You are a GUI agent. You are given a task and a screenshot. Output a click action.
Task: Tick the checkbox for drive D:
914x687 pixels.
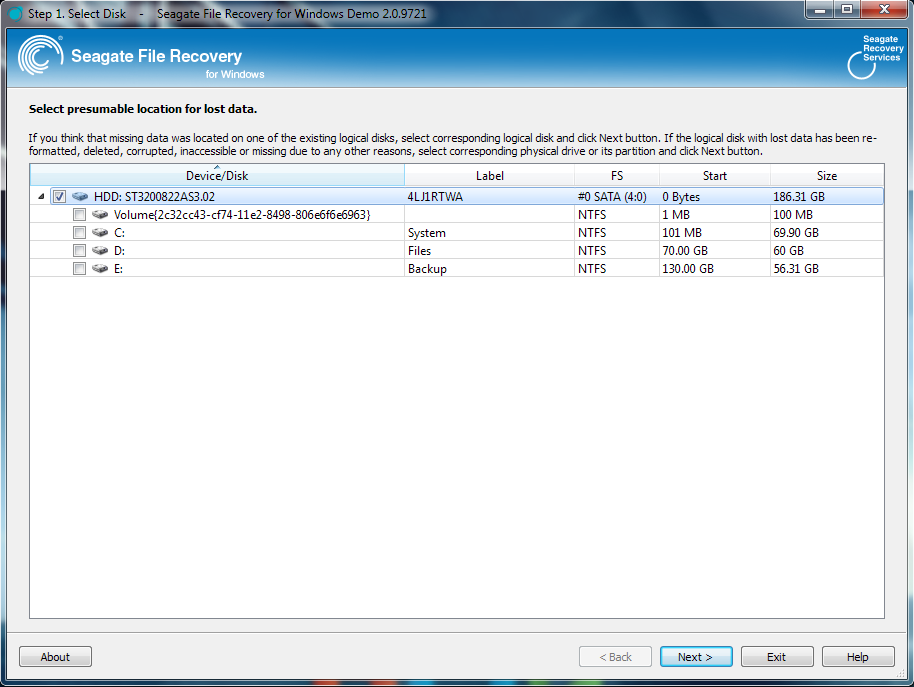point(79,251)
